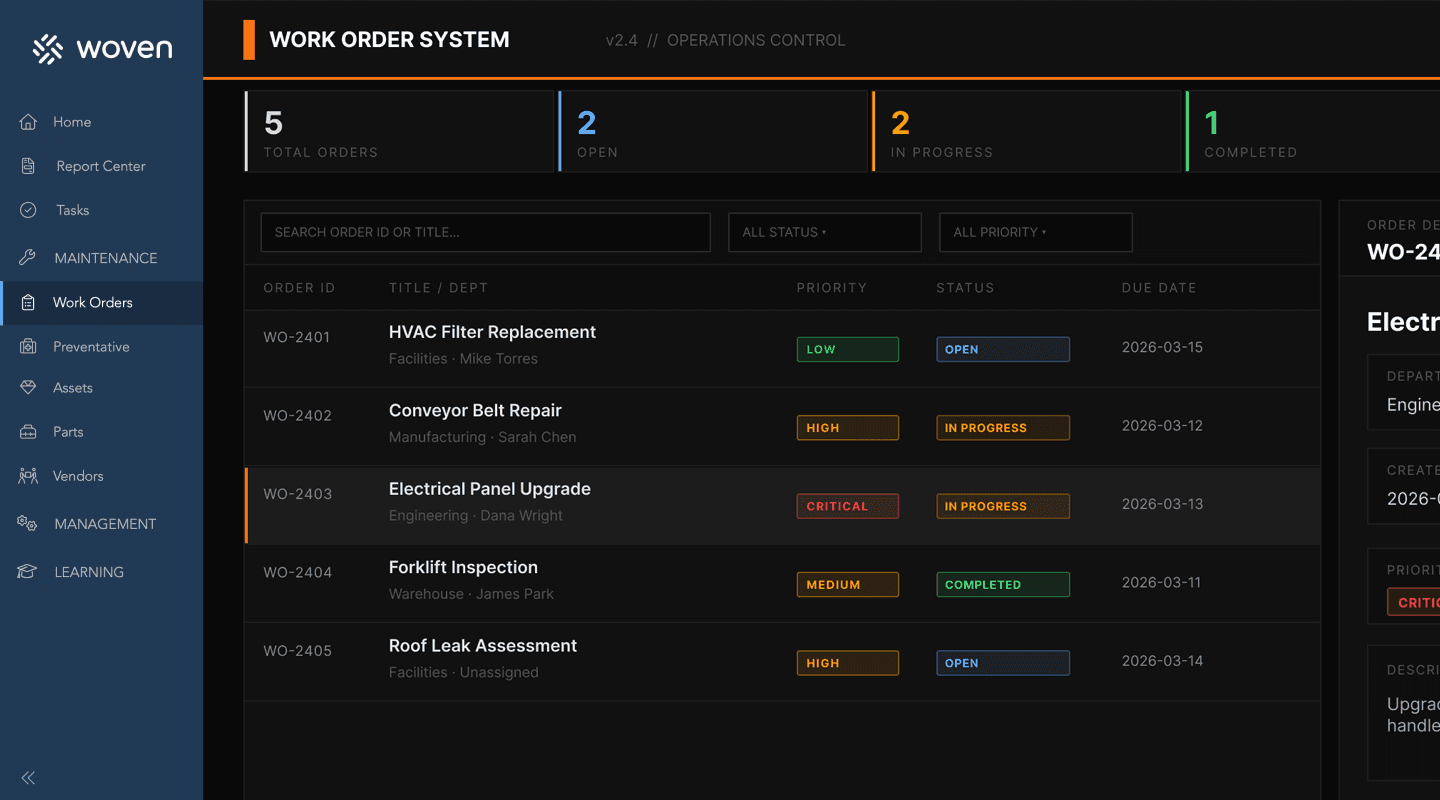Click the In Progress summary card
This screenshot has height=800, width=1440.
coord(1027,131)
